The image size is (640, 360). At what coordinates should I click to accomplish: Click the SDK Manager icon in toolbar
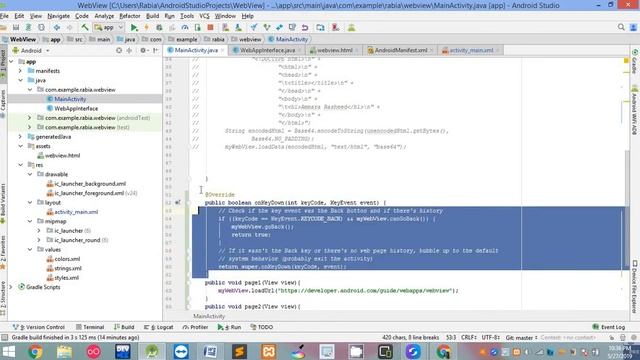238,27
